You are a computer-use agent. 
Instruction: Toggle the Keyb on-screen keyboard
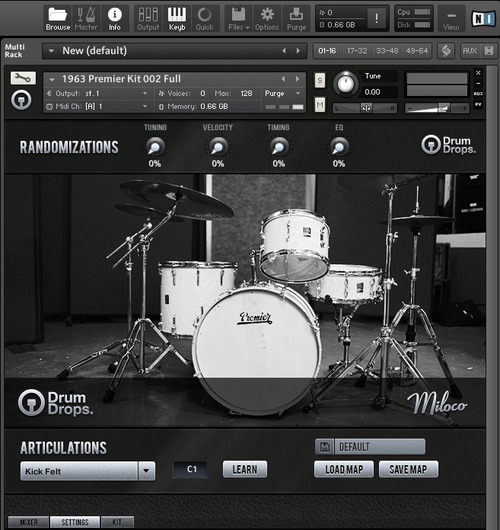click(177, 19)
